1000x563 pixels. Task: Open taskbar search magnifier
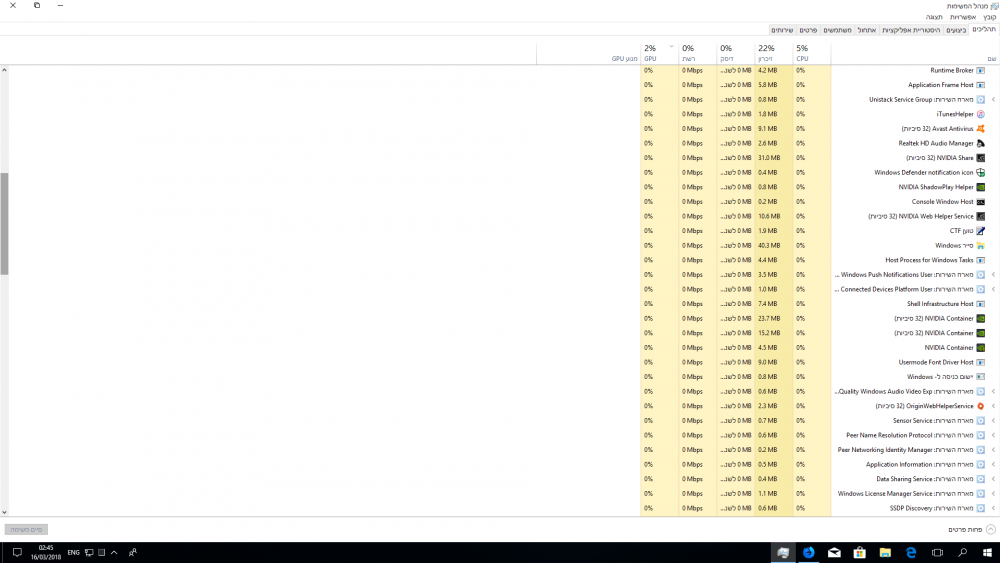coord(962,553)
